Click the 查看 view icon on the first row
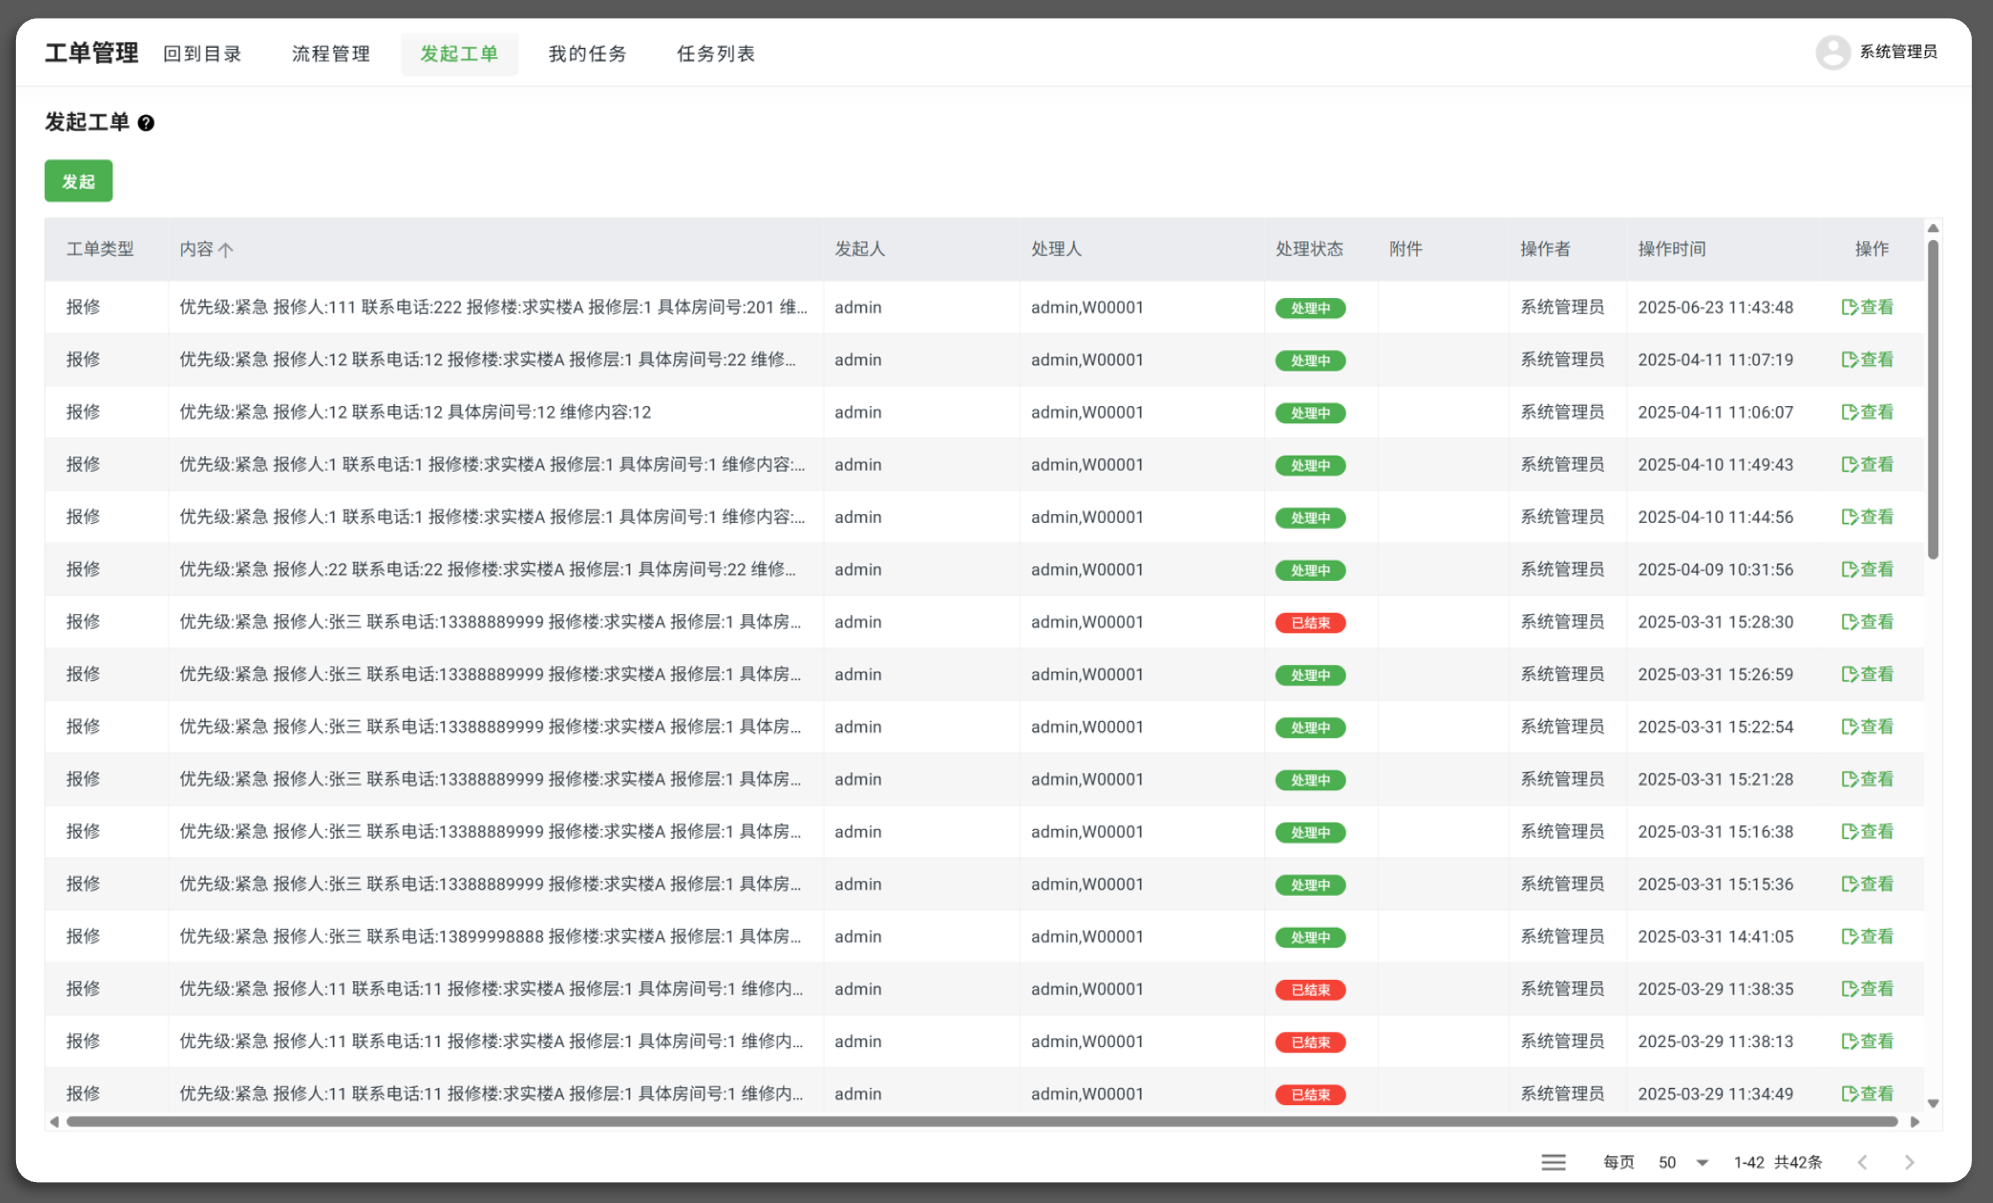Image resolution: width=1993 pixels, height=1203 pixels. (1868, 307)
